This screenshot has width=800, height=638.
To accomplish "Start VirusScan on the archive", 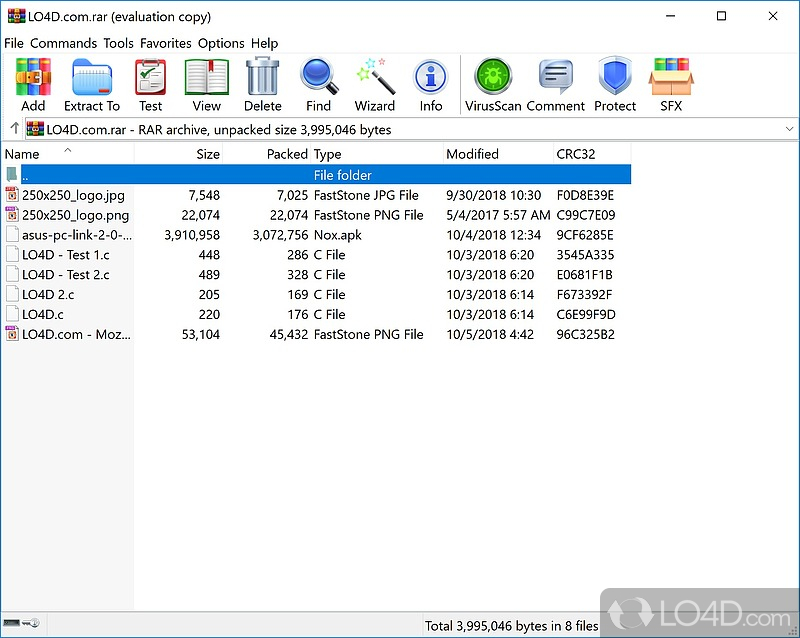I will click(x=493, y=84).
